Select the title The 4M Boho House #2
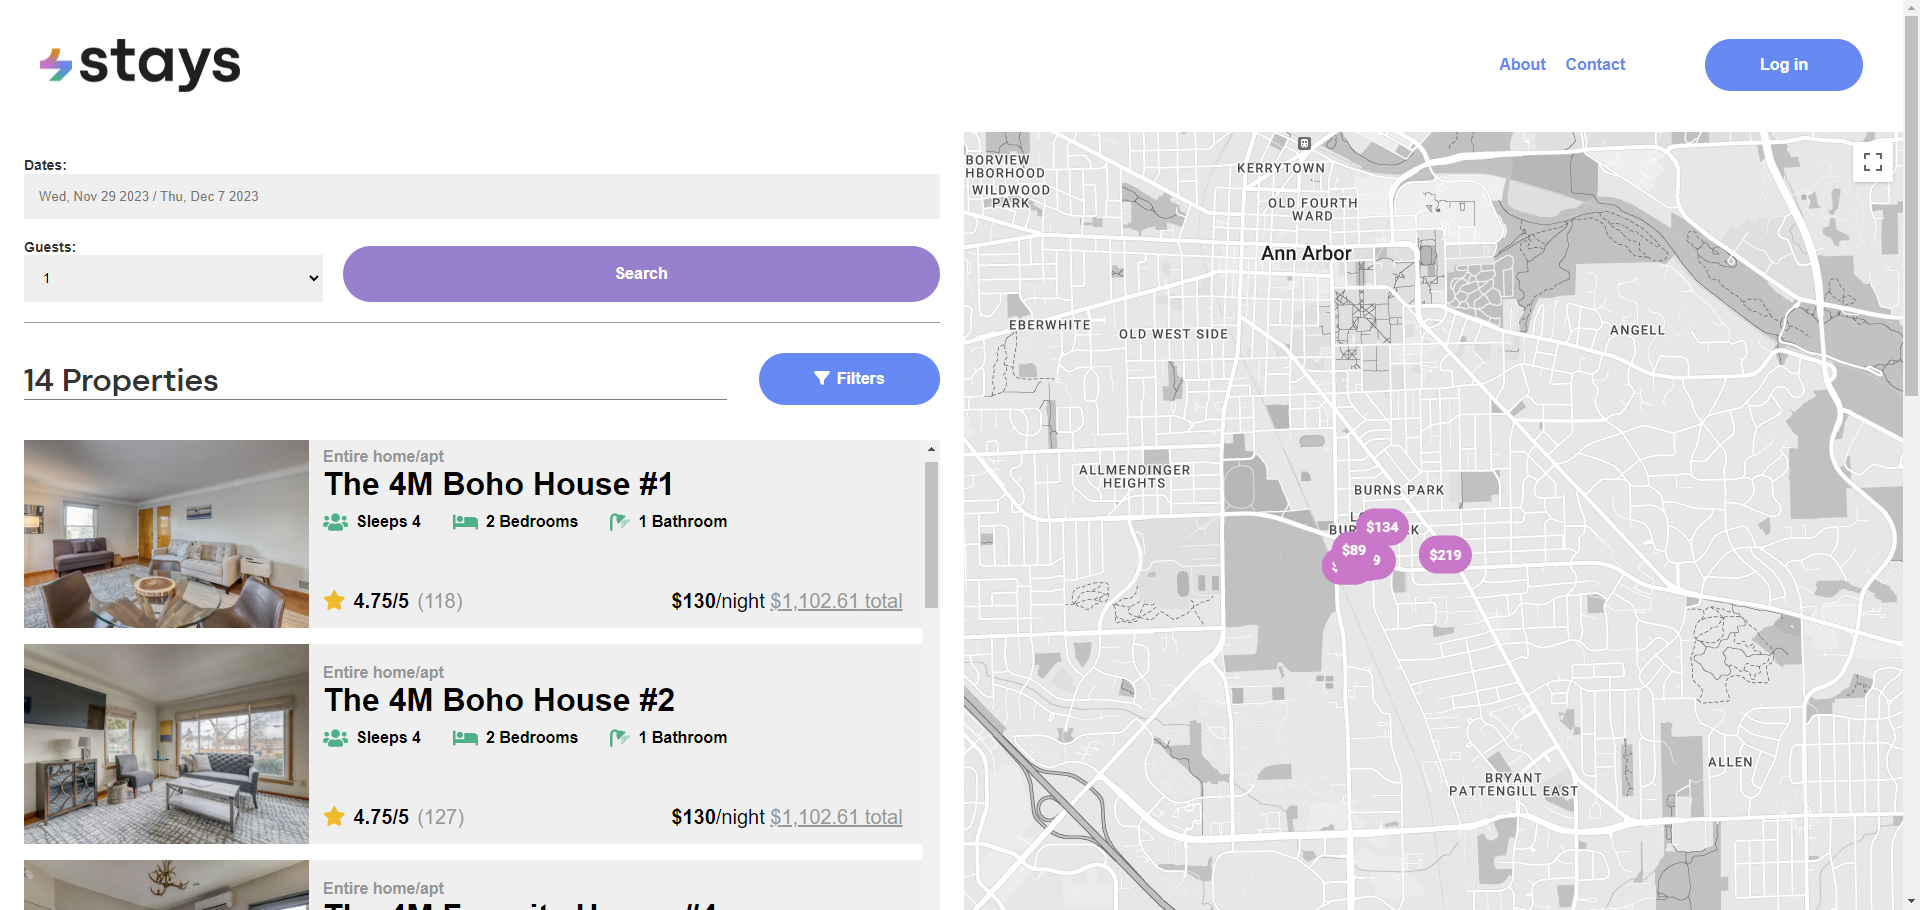Screen dimensions: 1920x910 coord(499,700)
